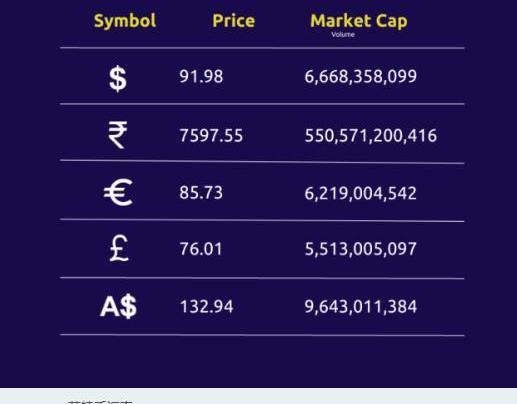Select market cap 550,571,200,416
Screen dimensions: 517x404
(x=371, y=136)
